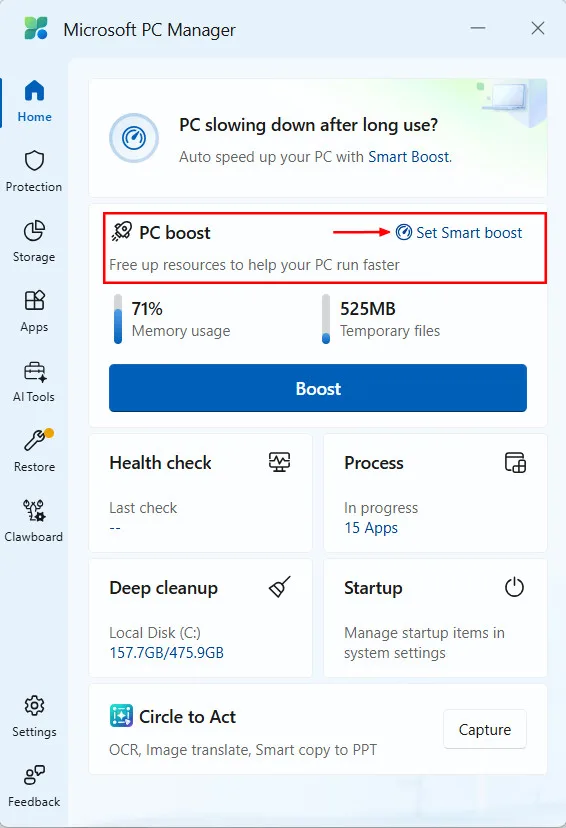
Task: Click the temporary files level bar
Action: point(326,319)
